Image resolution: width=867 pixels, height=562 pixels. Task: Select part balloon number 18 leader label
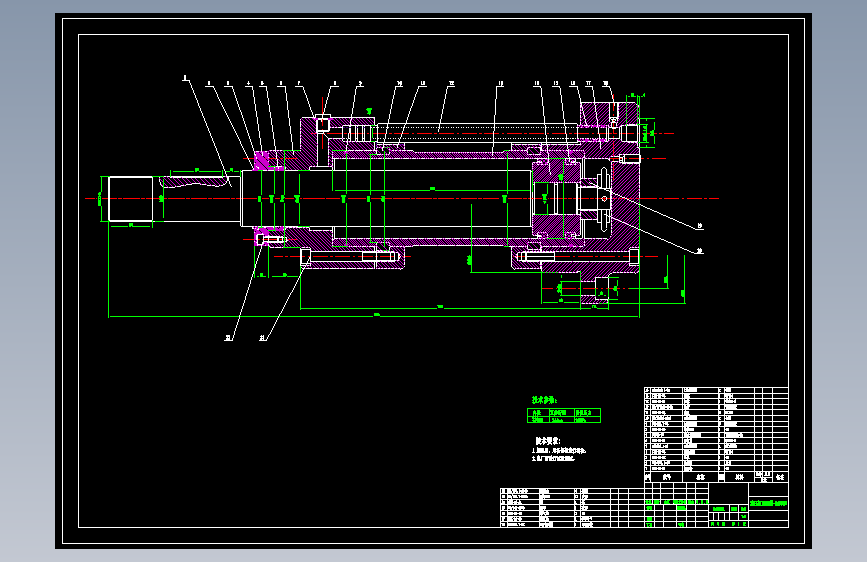pos(606,84)
